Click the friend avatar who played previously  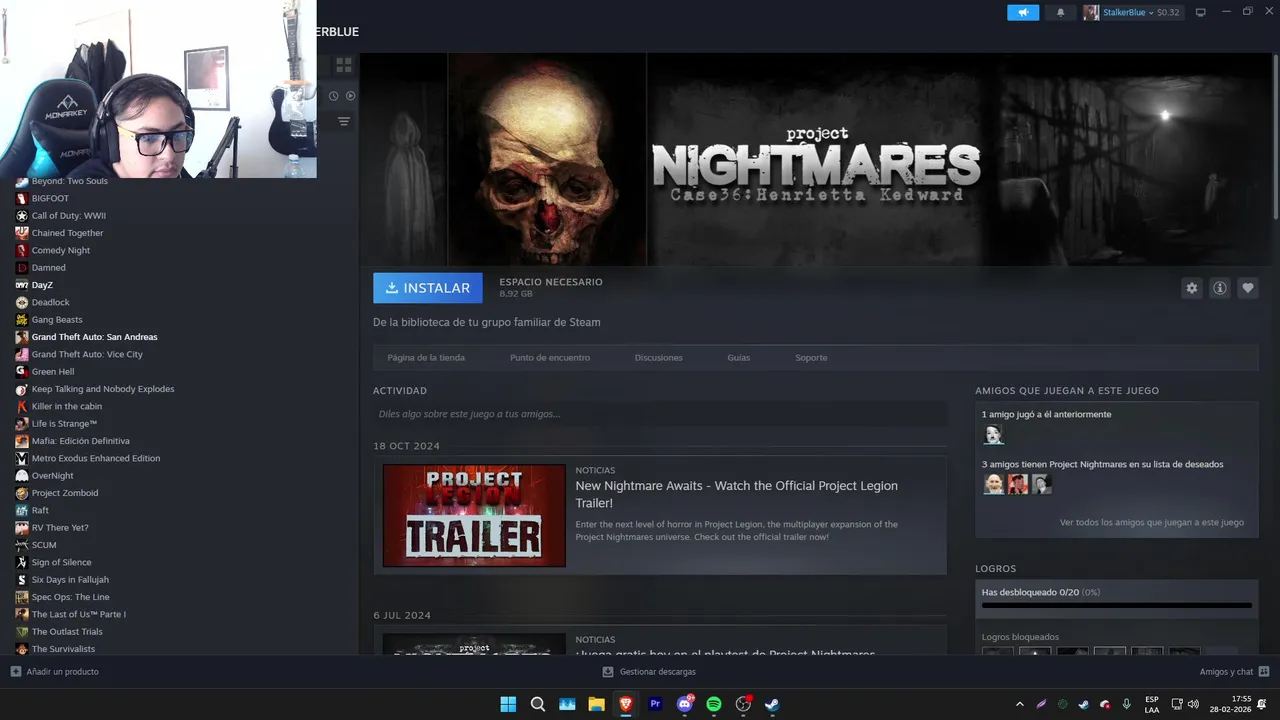tap(993, 434)
